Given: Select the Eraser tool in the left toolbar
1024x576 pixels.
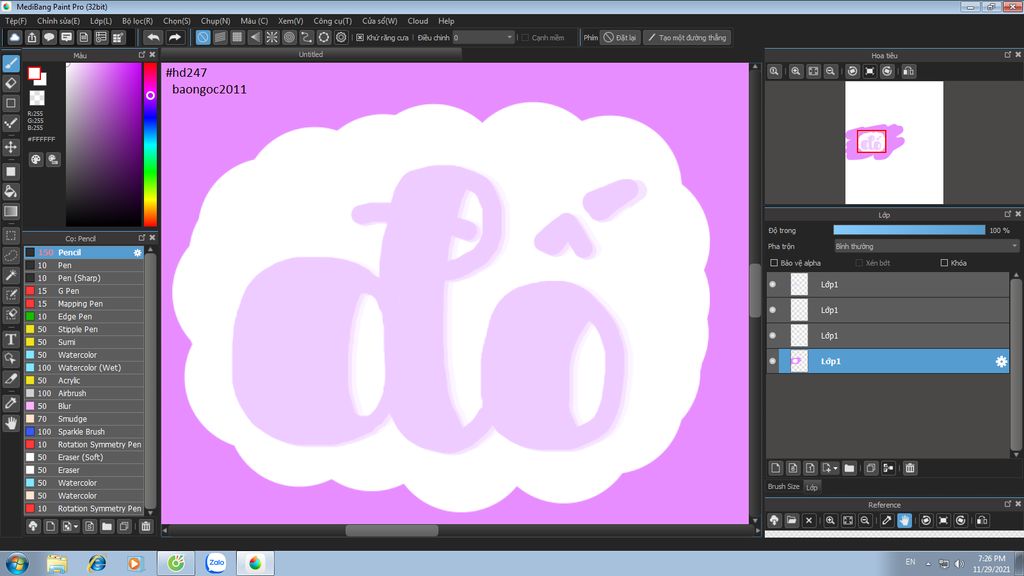Looking at the screenshot, I should pyautogui.click(x=11, y=83).
